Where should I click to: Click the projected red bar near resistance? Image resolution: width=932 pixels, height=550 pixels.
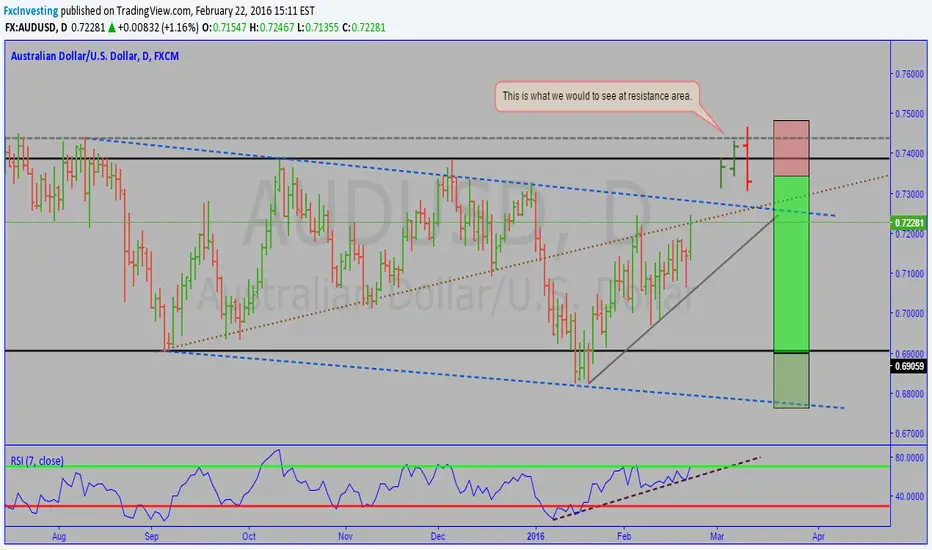pos(747,159)
